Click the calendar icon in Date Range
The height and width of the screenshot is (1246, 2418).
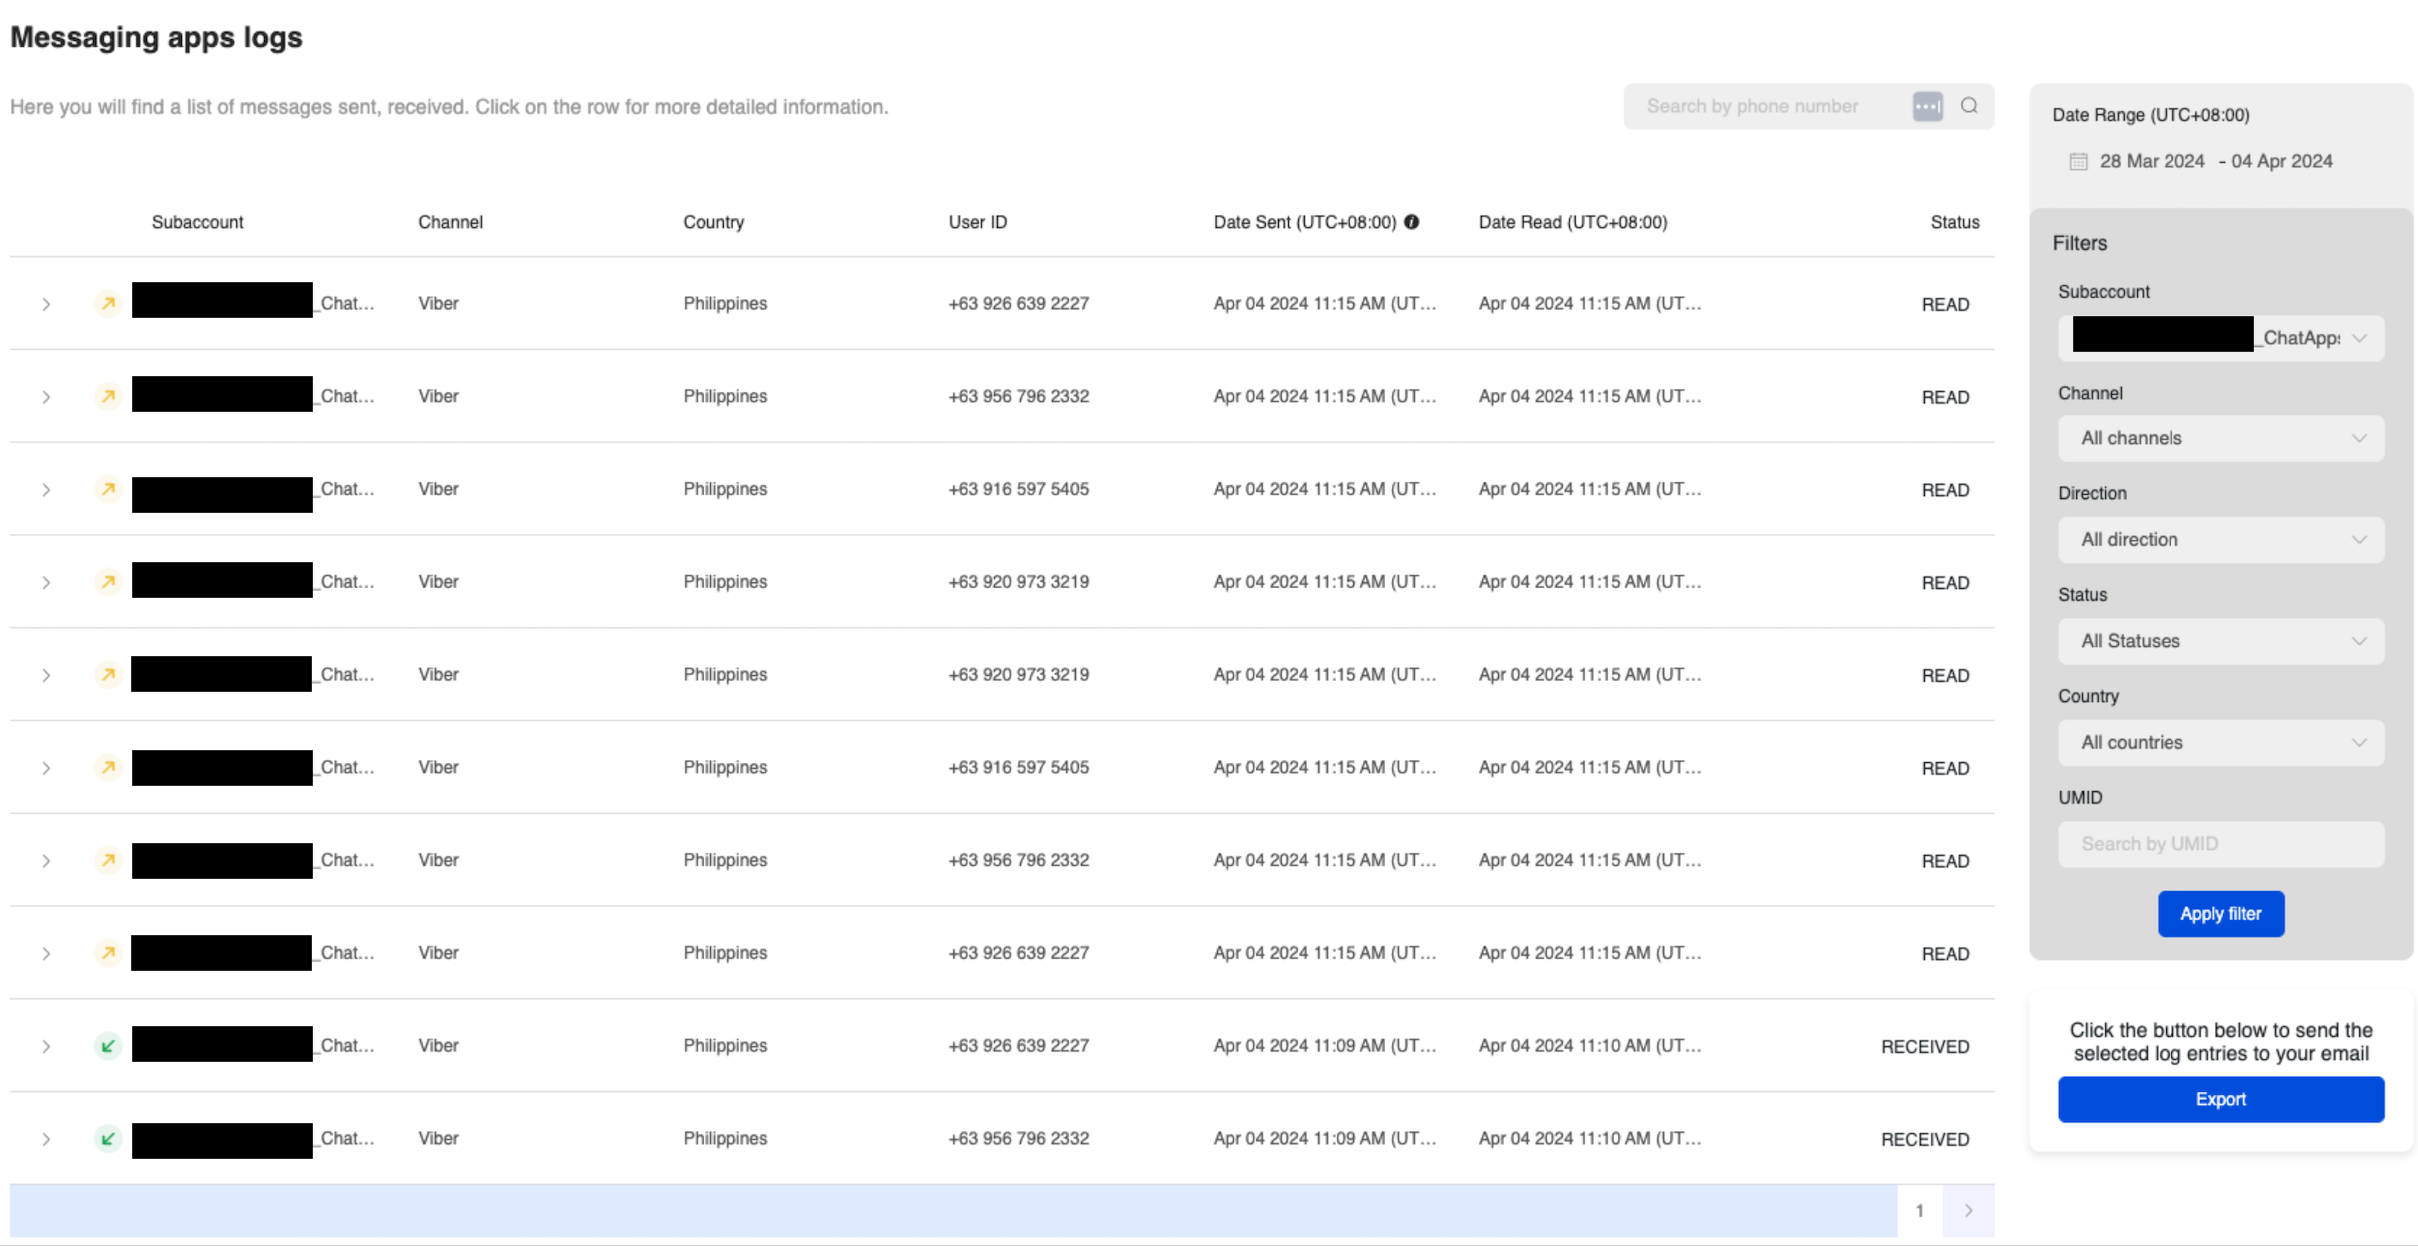tap(2078, 161)
